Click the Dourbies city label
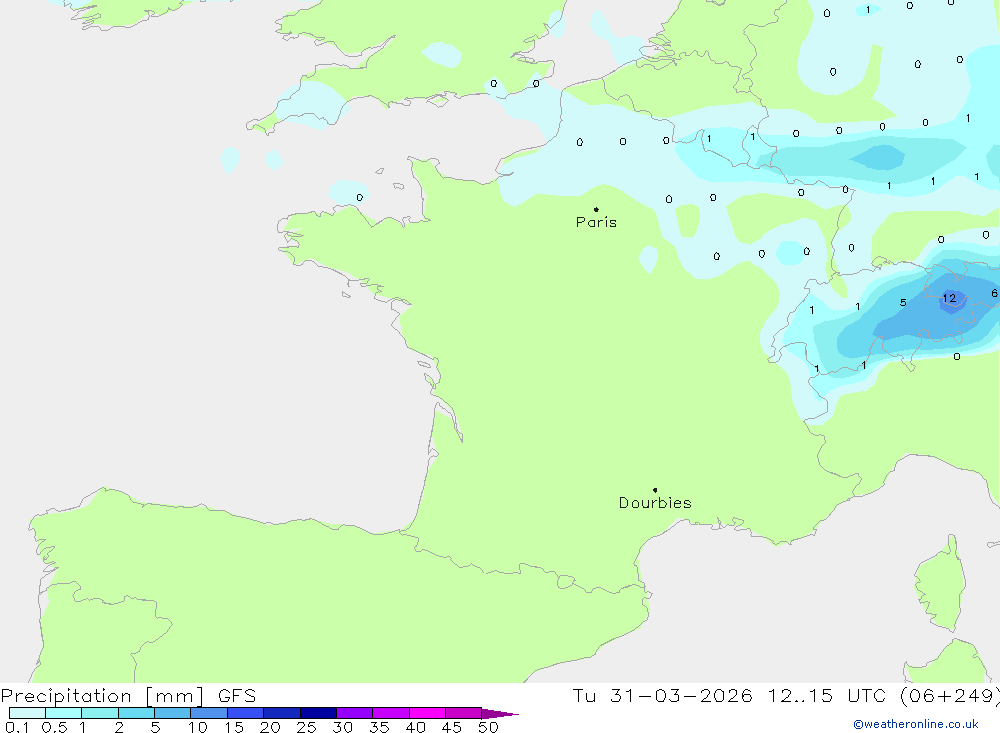 coord(655,503)
